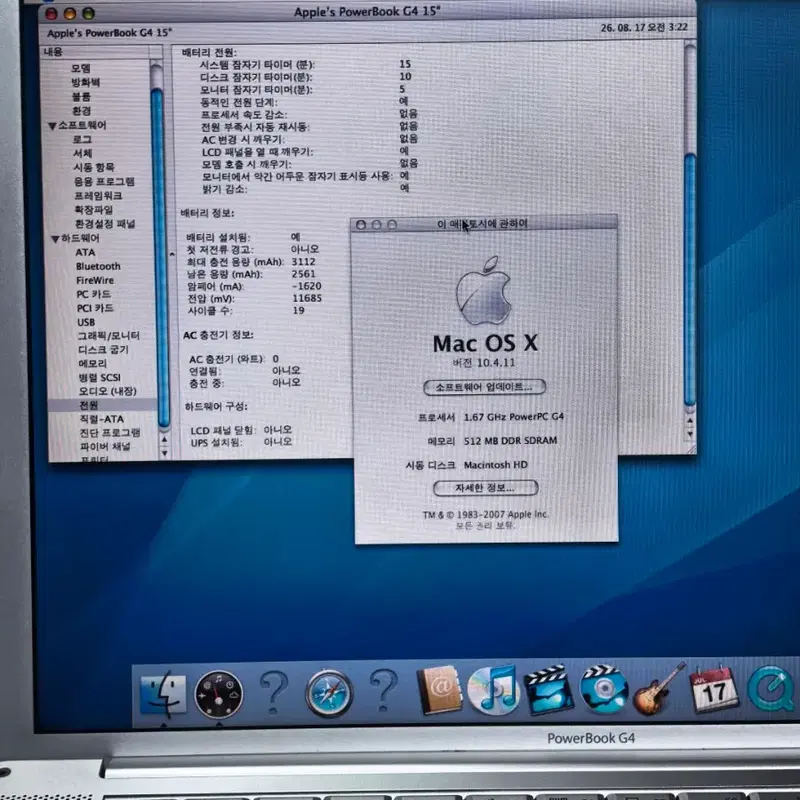Select 시동 항목 in the sidebar
This screenshot has width=800, height=800.
94,167
